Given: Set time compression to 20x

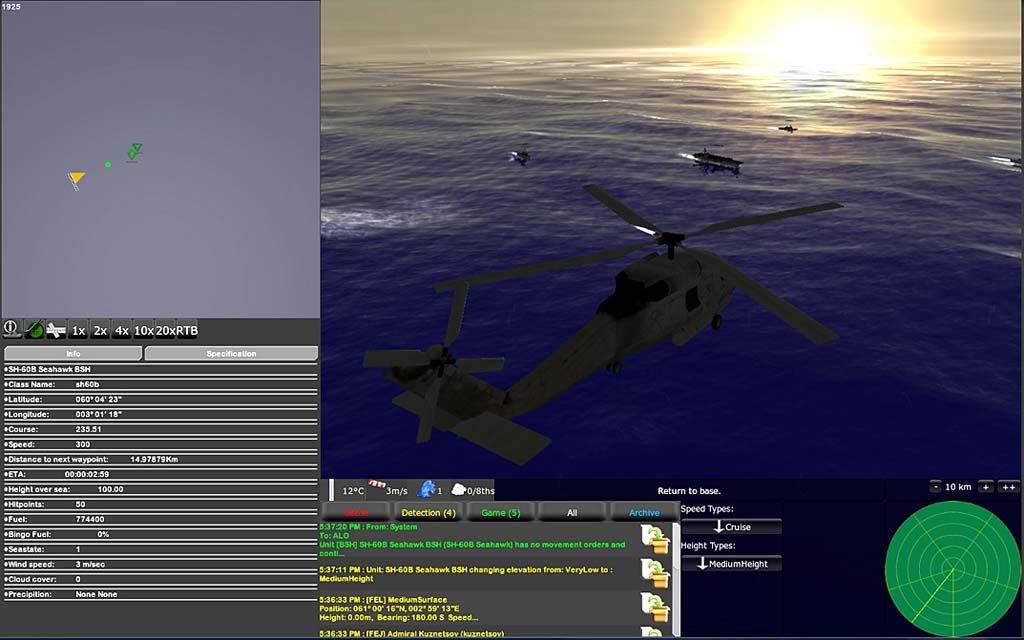Looking at the screenshot, I should coord(165,330).
